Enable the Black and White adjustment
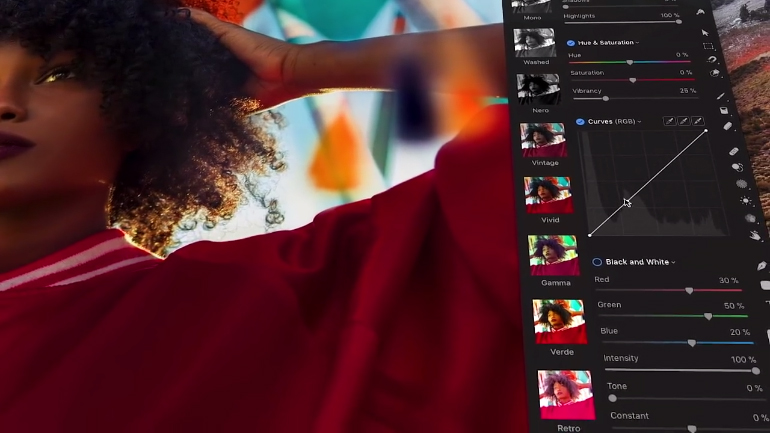Screen dimensions: 770x433 tap(597, 262)
